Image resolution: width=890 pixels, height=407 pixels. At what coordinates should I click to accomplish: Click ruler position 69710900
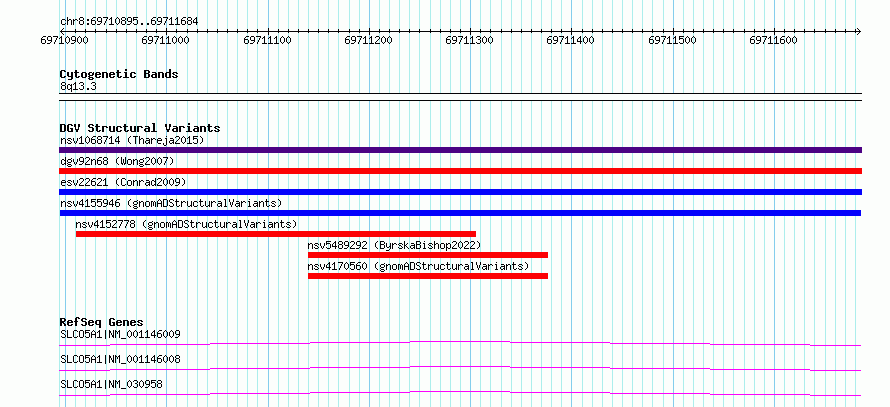coord(65,40)
